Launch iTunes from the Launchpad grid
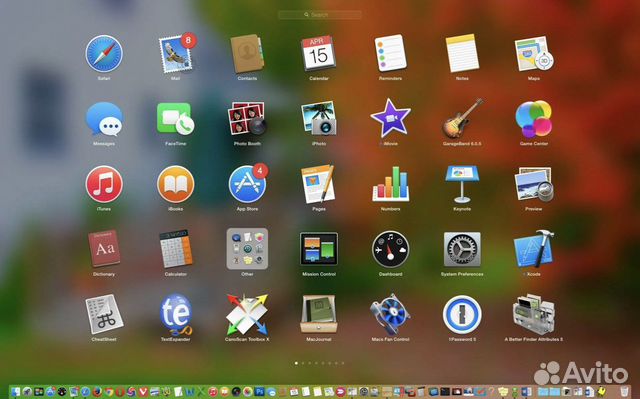 point(104,184)
